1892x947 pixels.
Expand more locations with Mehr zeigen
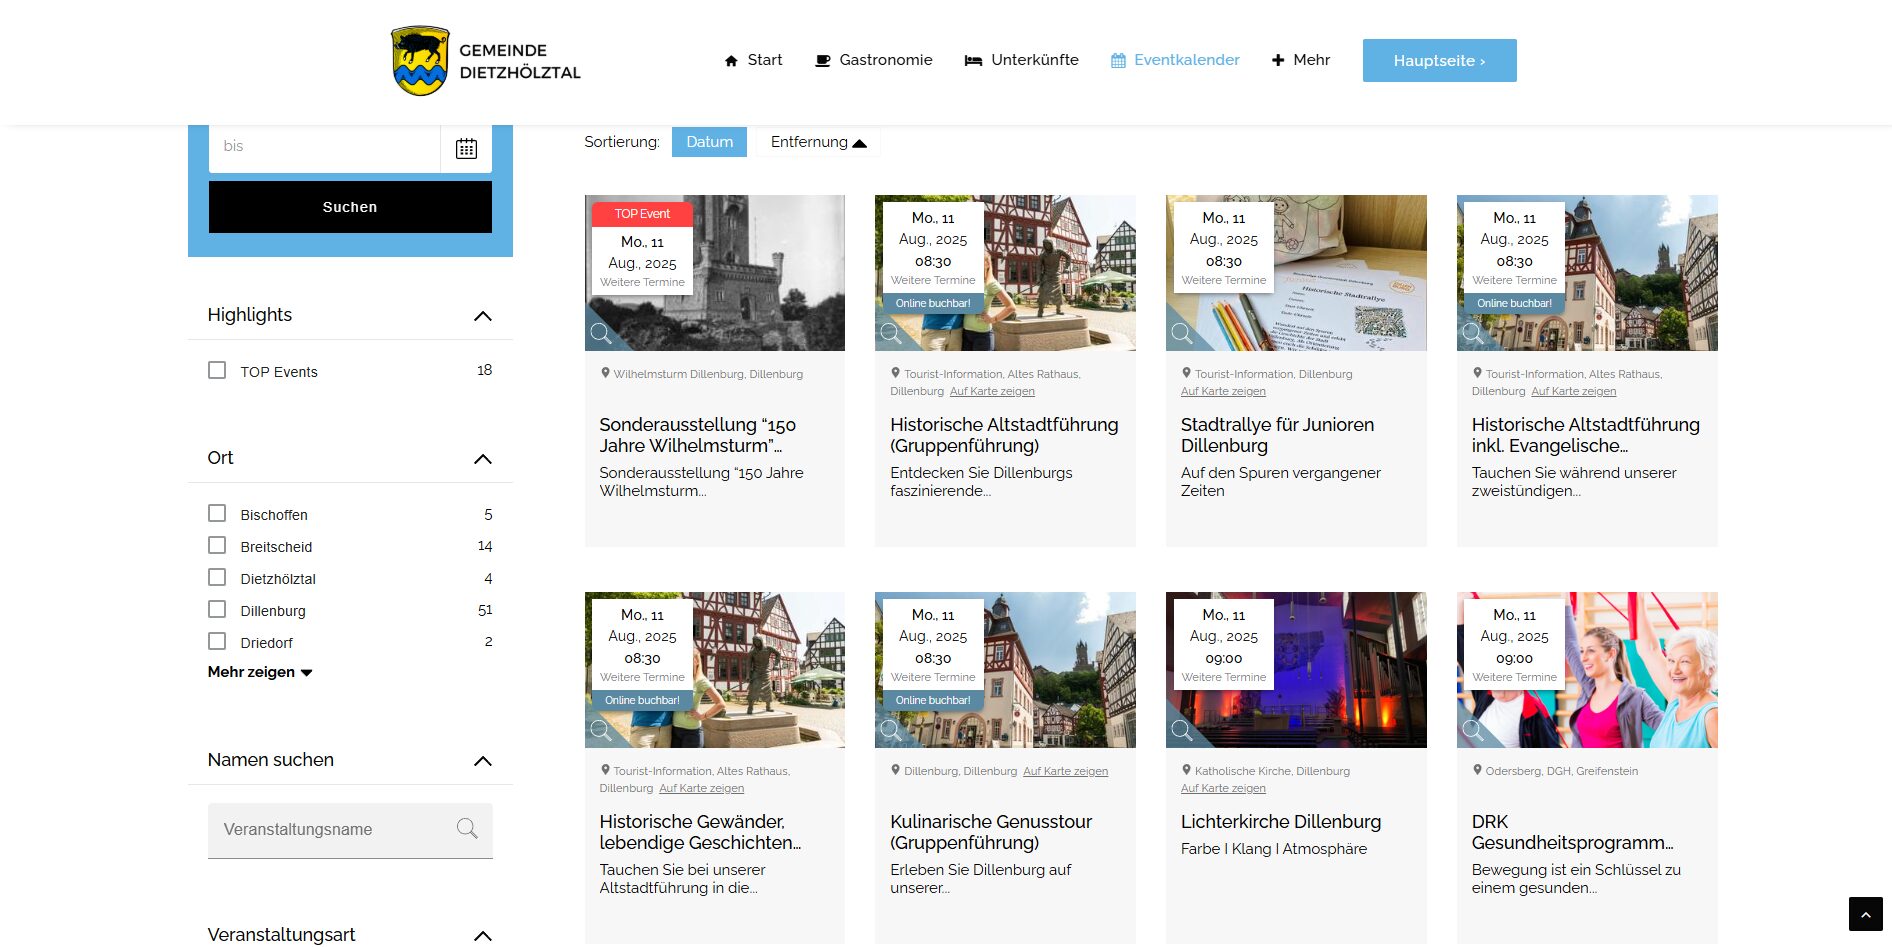[x=259, y=672]
